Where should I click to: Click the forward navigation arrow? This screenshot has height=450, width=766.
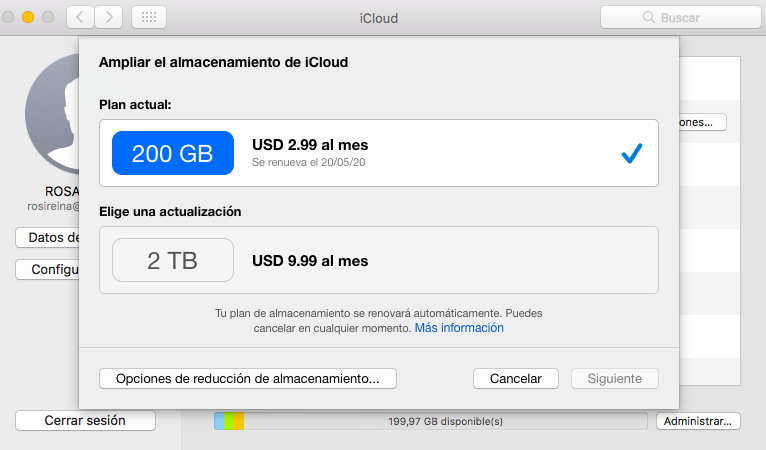(108, 17)
